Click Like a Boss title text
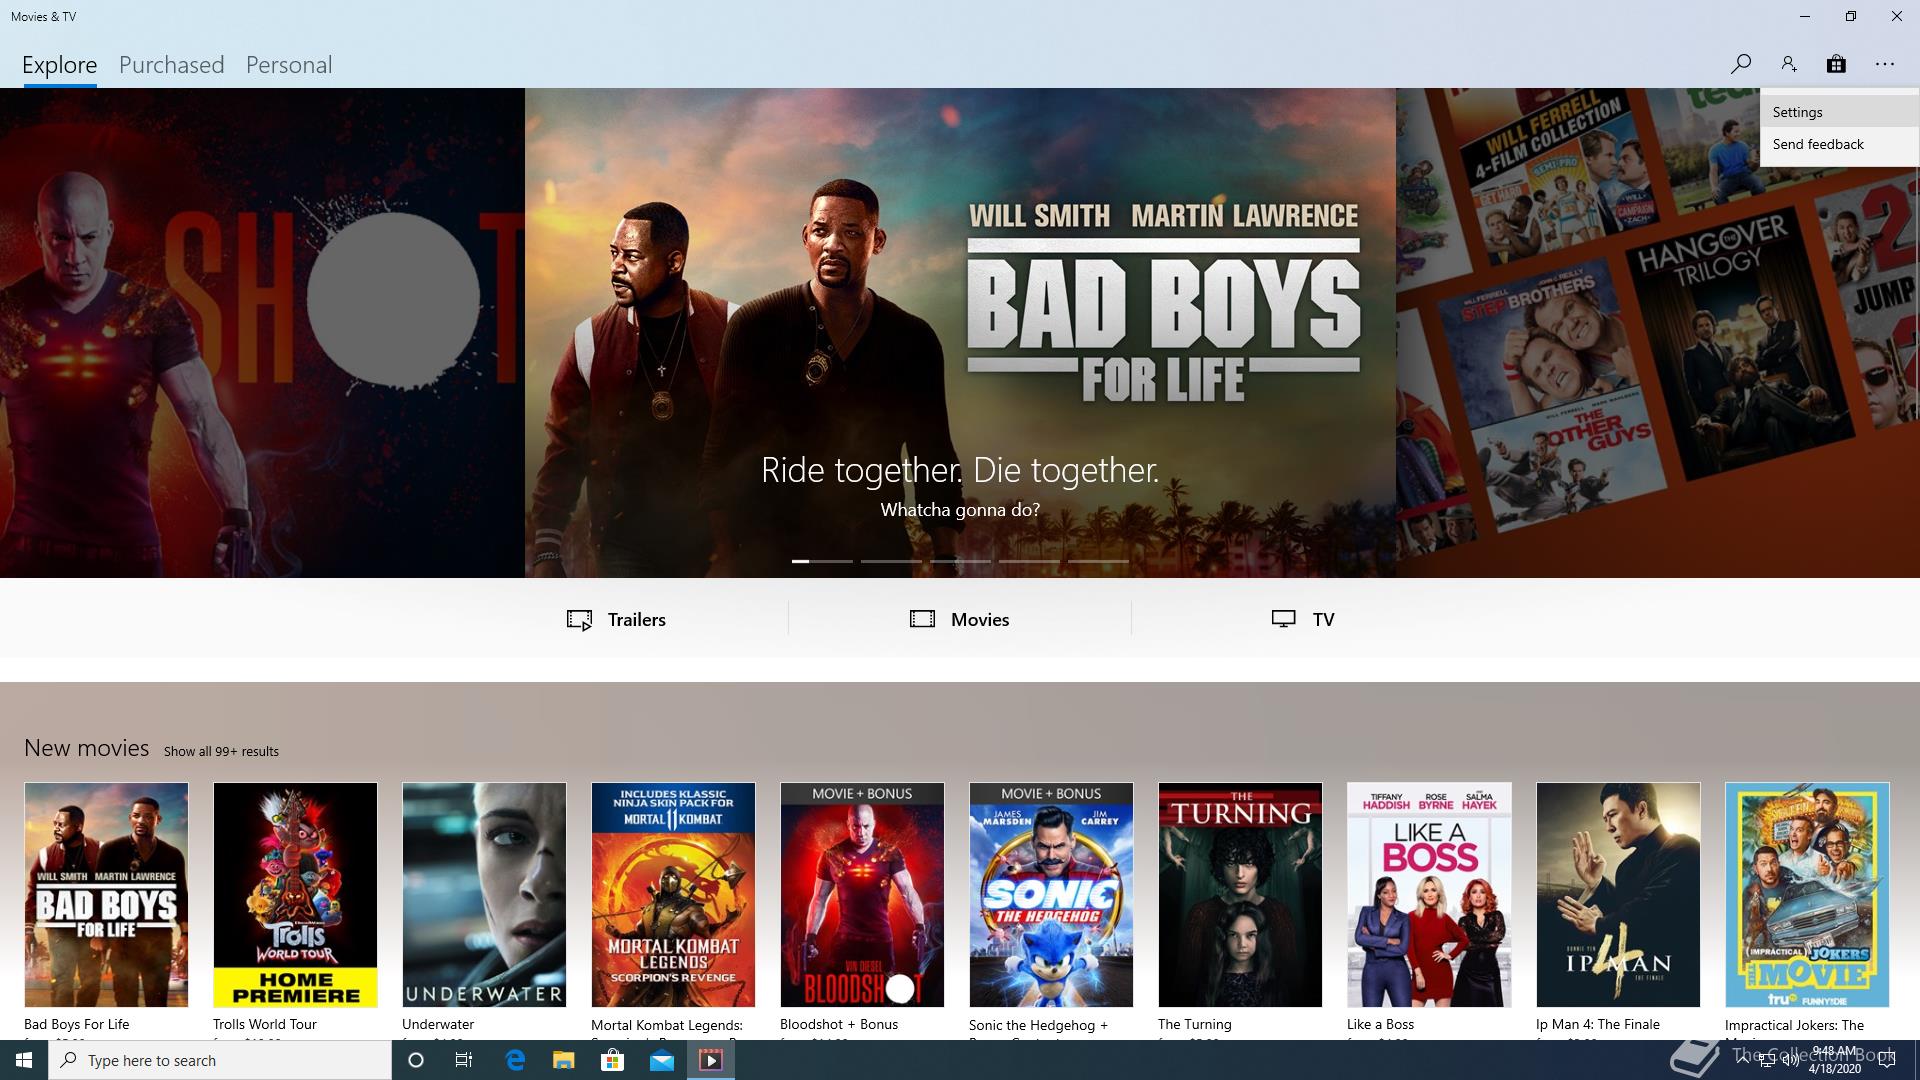This screenshot has width=1920, height=1080. click(x=1380, y=1024)
